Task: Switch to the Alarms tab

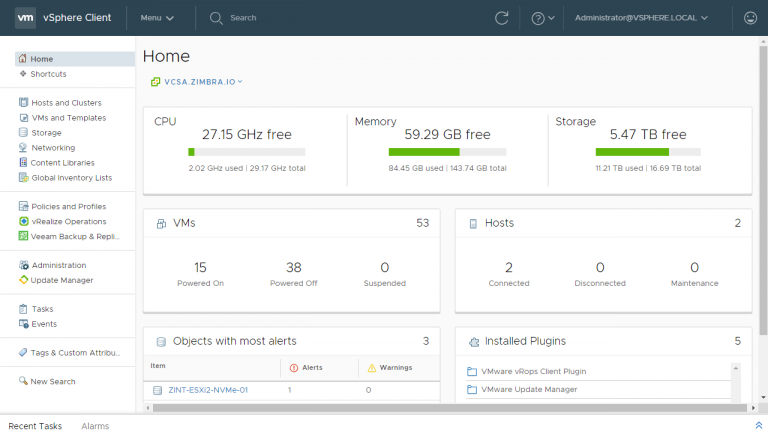Action: coord(95,426)
